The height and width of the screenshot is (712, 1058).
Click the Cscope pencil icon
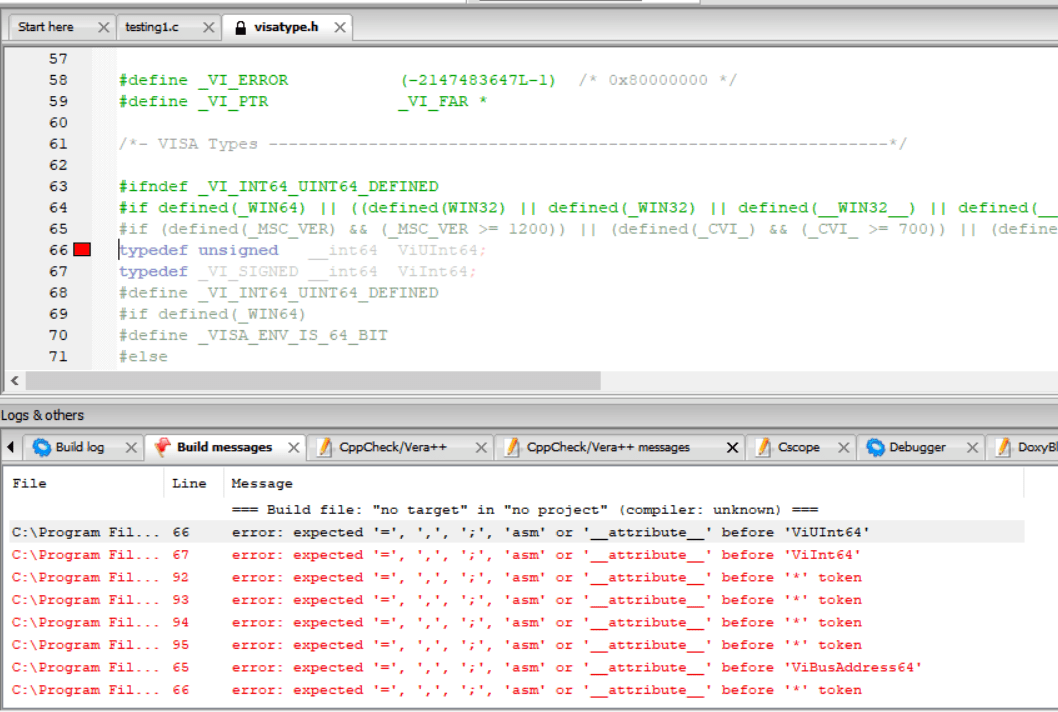click(x=763, y=447)
